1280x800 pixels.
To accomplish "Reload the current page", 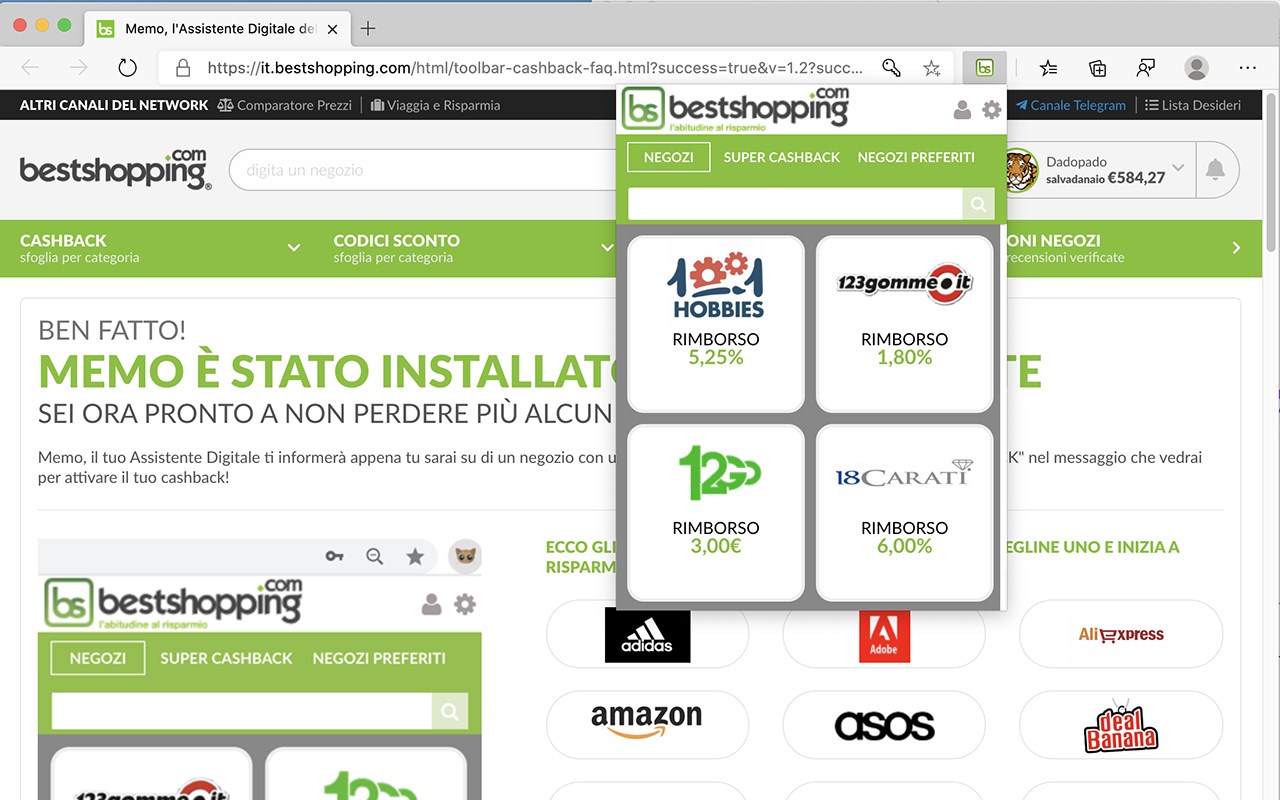I will coord(127,68).
